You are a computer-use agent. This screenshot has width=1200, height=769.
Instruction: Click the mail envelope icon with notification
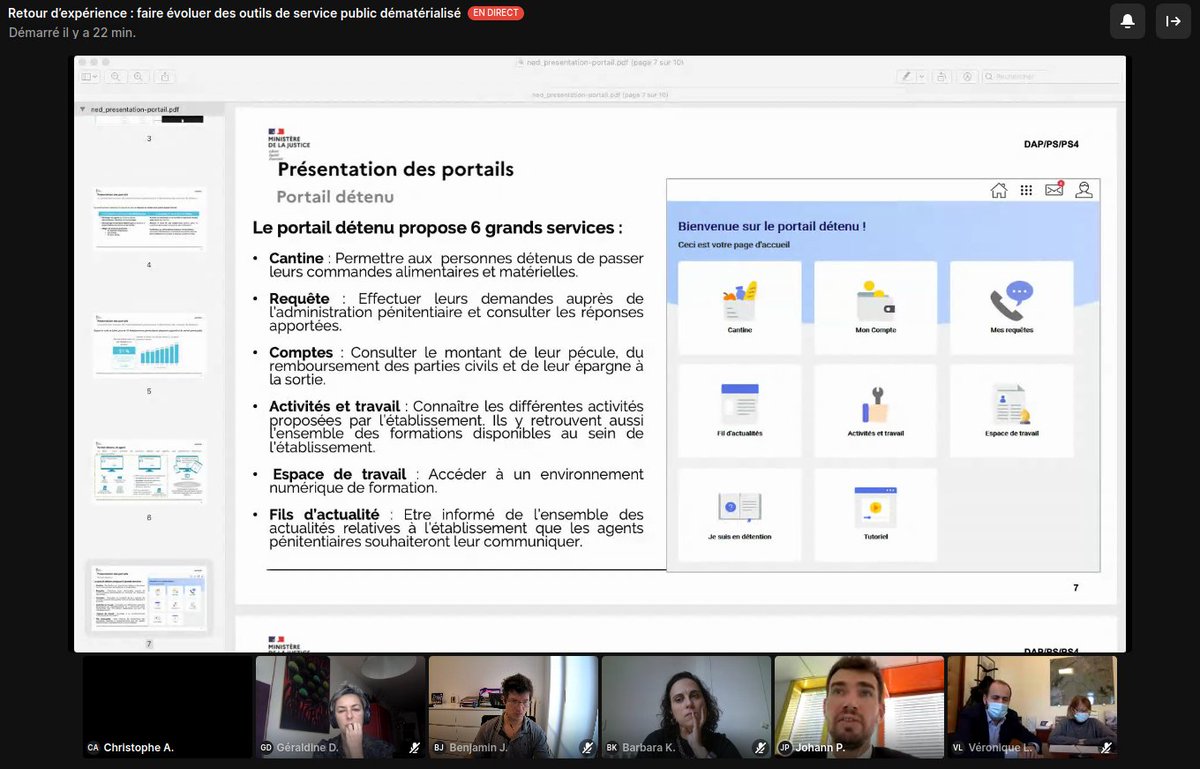1054,189
